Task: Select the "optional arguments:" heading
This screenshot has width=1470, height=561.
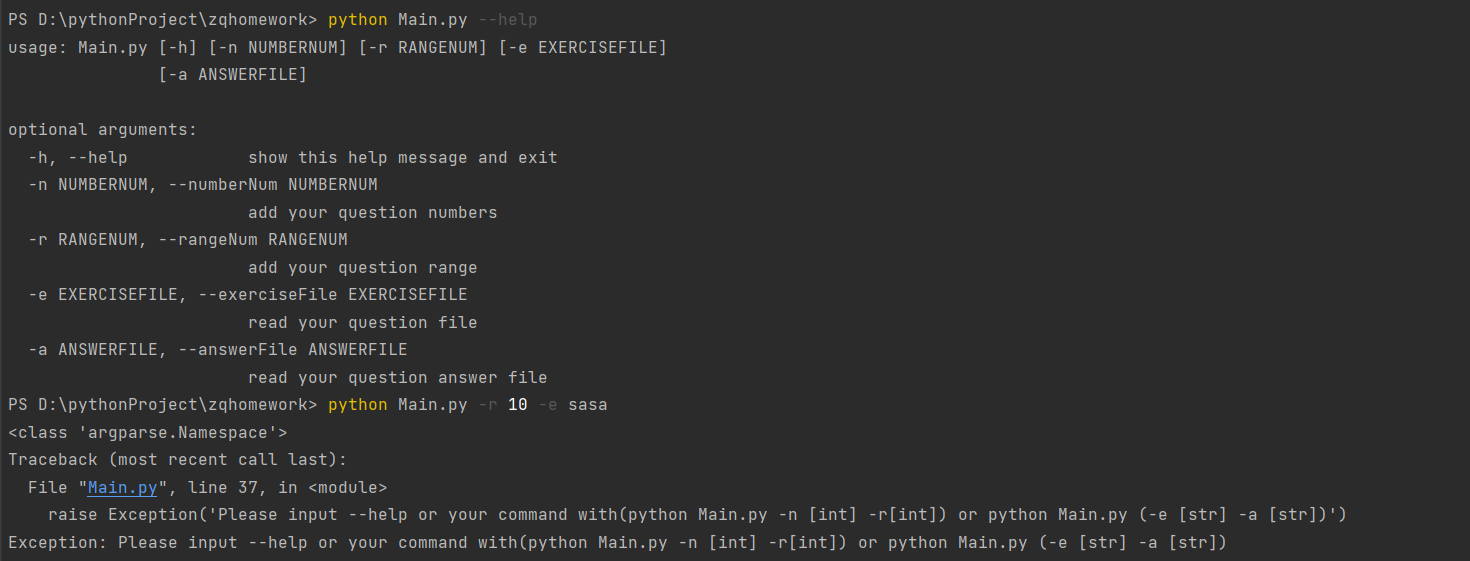Action: tap(103, 130)
